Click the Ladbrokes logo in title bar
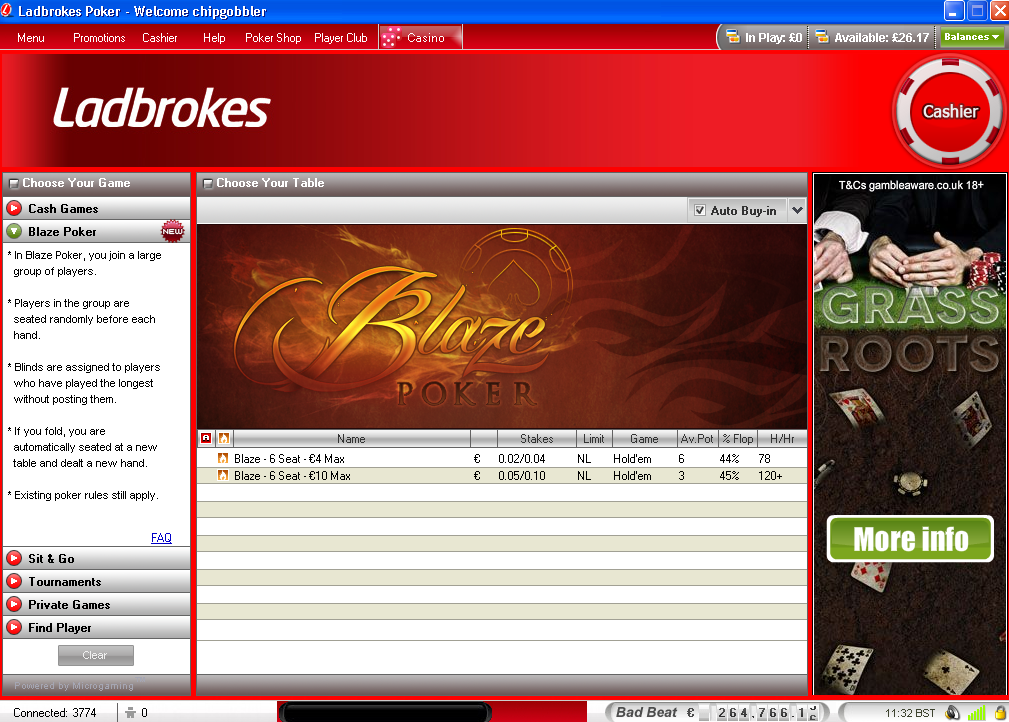 (7, 10)
